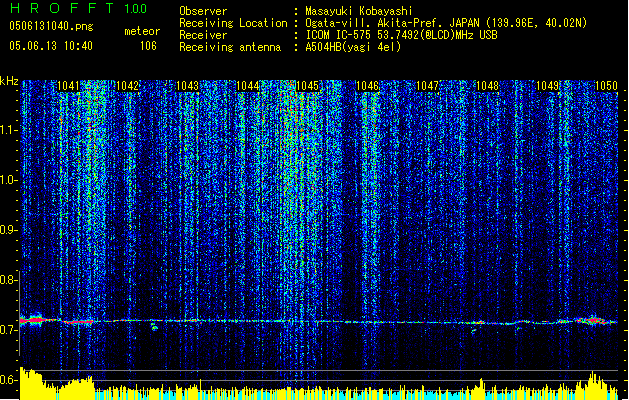
Task: Click the 0.8 kHz axis label
Action: [9, 280]
